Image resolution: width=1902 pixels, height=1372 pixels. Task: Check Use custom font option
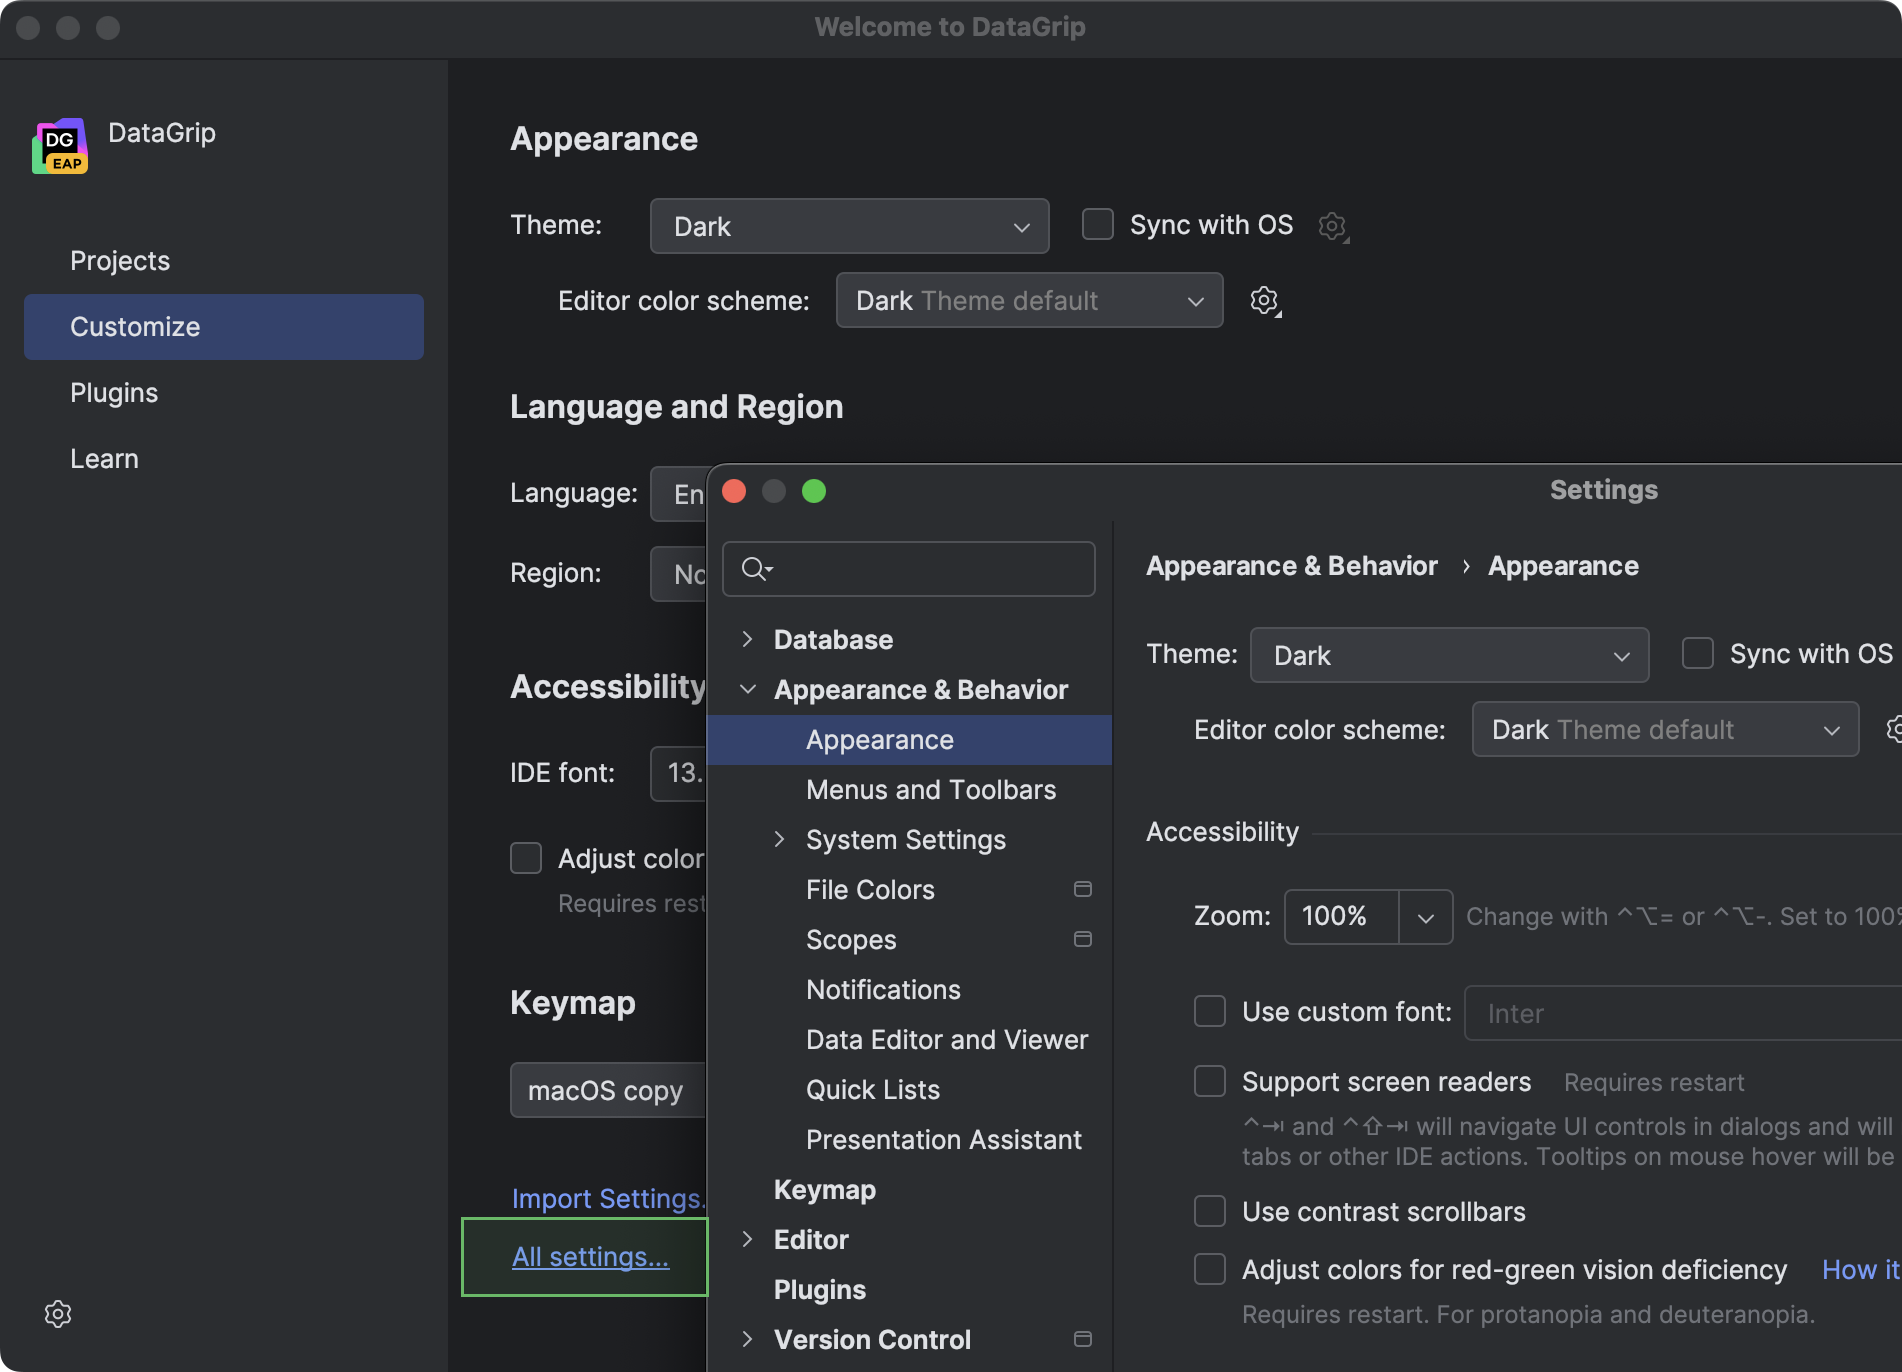[x=1210, y=1011]
